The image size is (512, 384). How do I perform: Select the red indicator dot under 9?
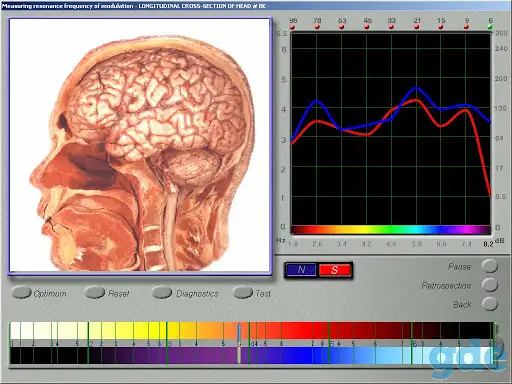click(x=466, y=27)
